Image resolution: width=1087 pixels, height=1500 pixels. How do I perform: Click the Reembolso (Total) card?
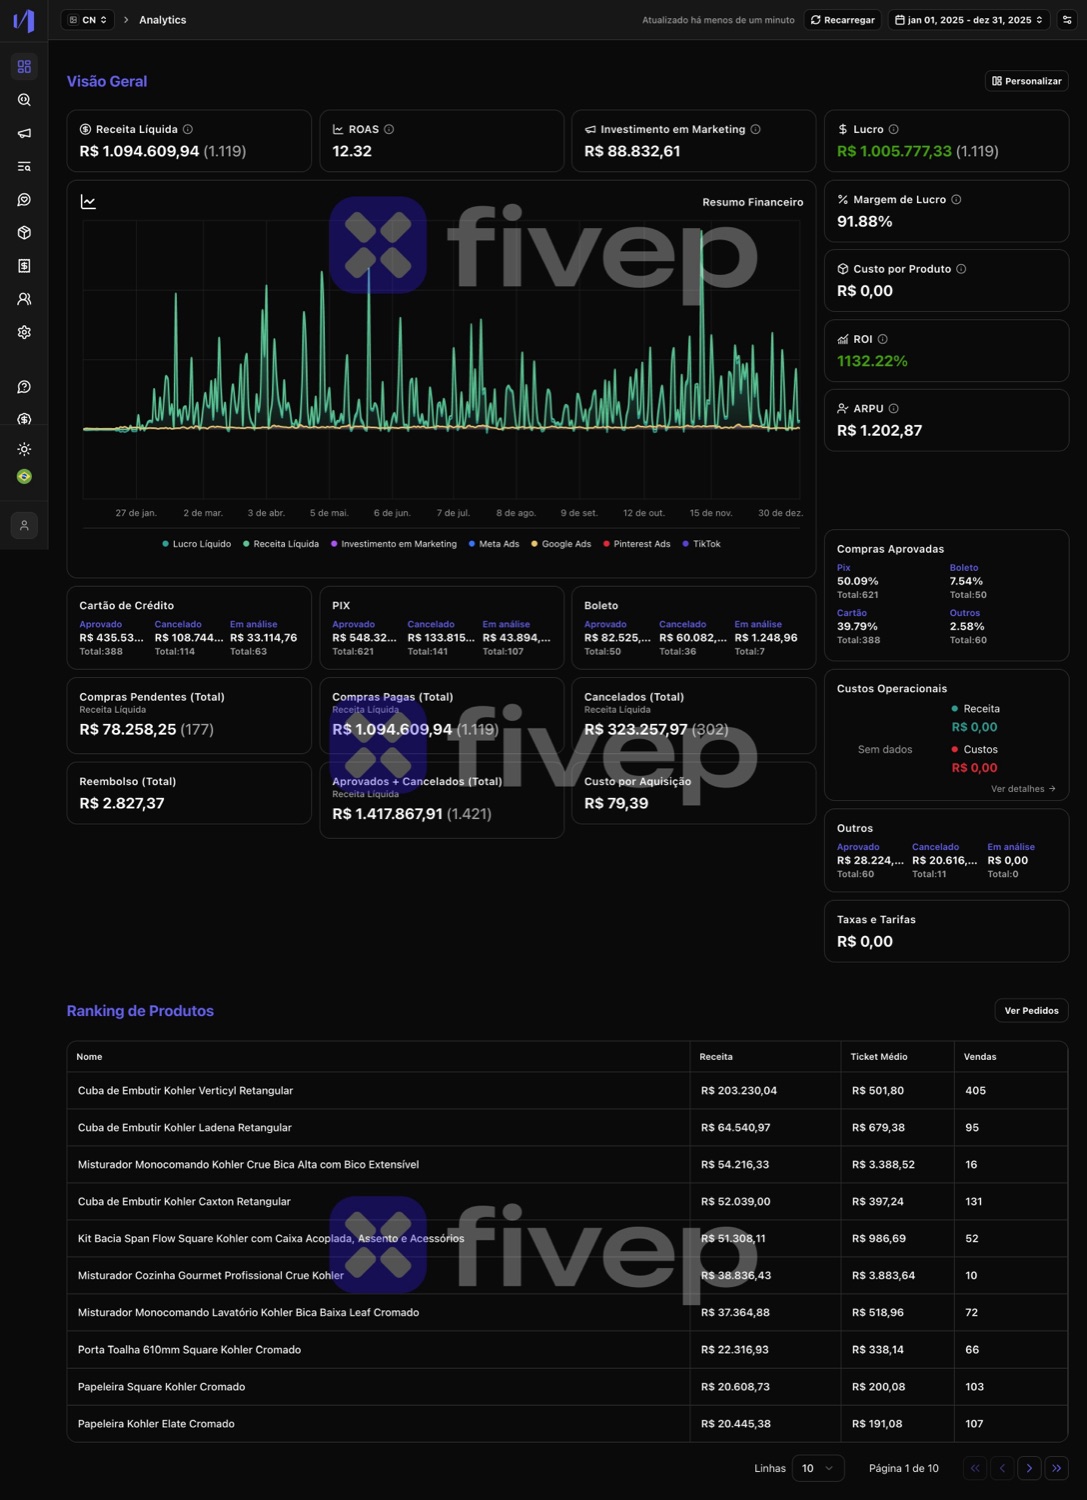pyautogui.click(x=189, y=793)
